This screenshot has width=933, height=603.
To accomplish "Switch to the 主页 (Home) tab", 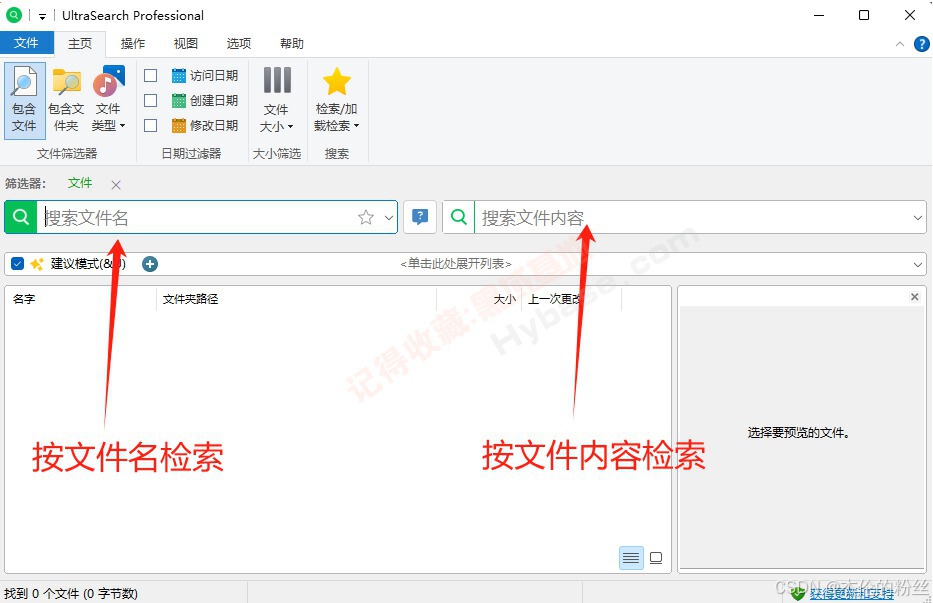I will click(x=80, y=43).
